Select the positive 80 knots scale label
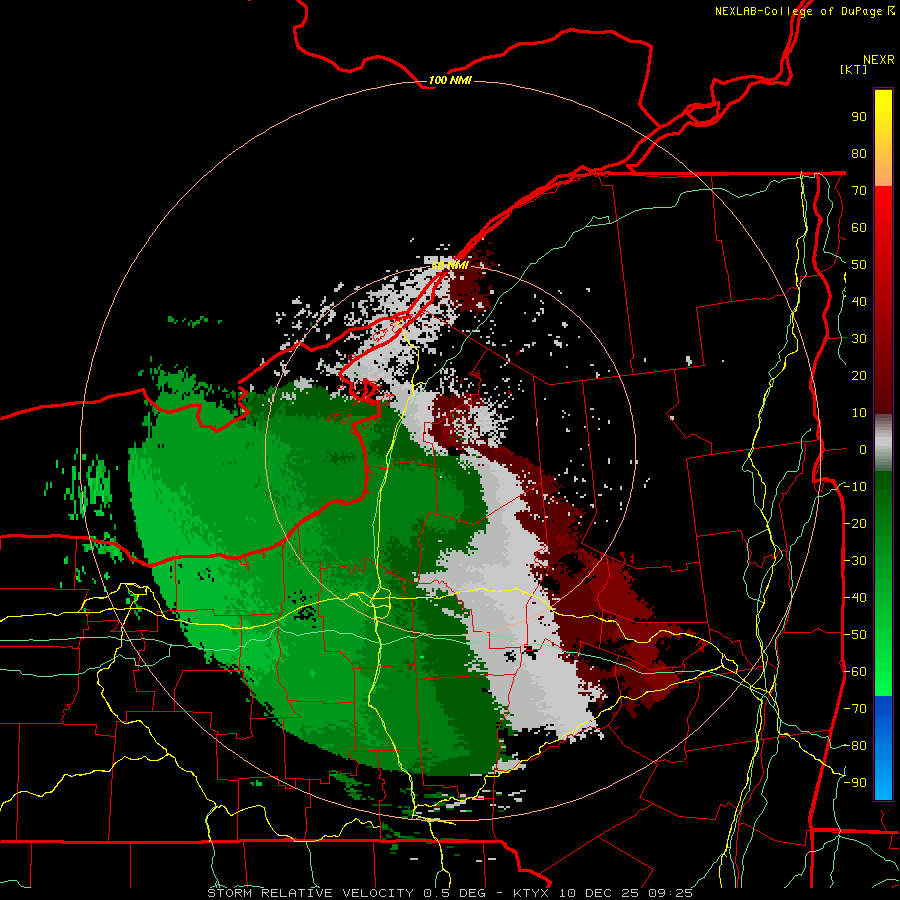Screen dimensions: 900x900 point(859,153)
